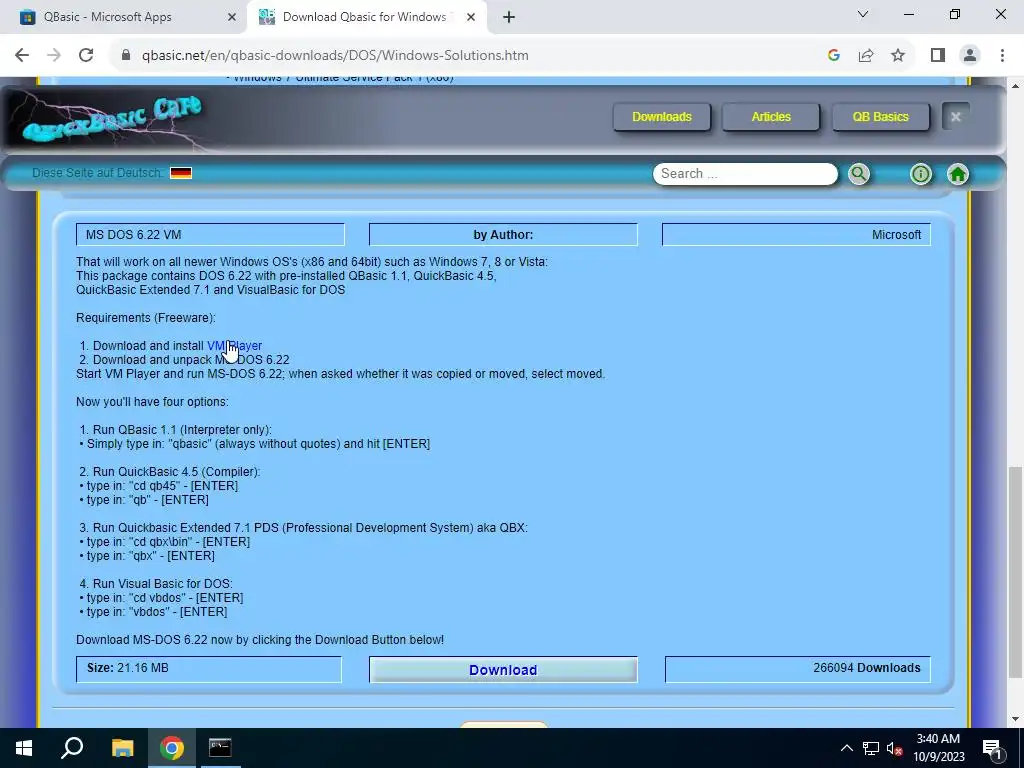Click Chrome icon in the taskbar
Image resolution: width=1024 pixels, height=768 pixels.
[172, 748]
